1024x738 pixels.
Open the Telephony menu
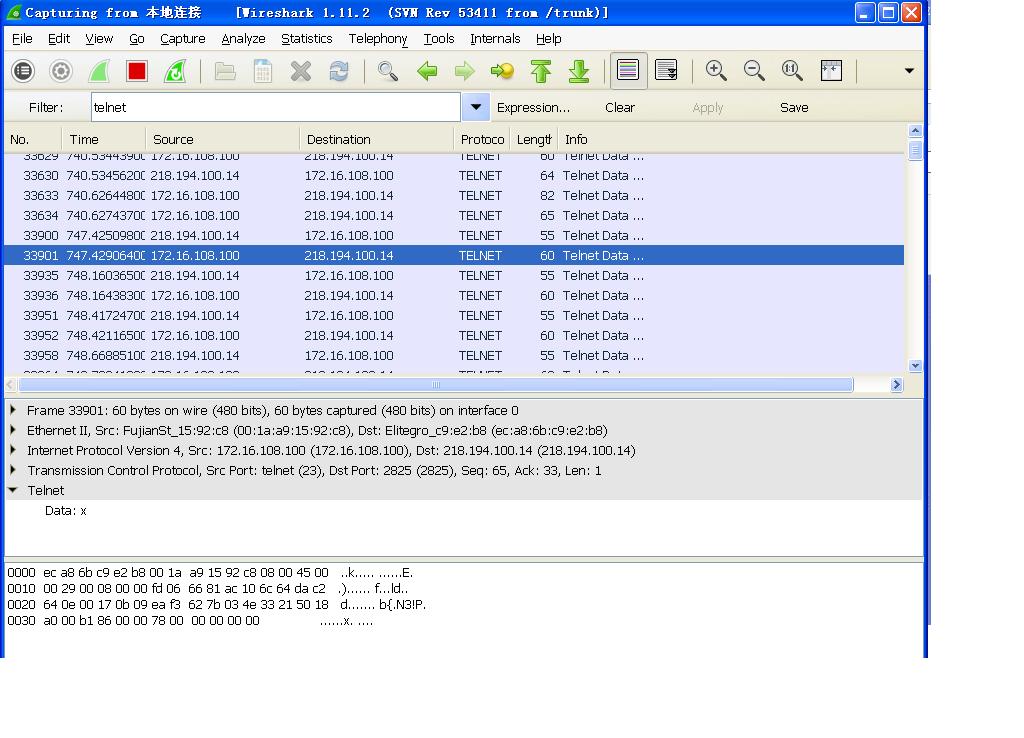point(377,39)
